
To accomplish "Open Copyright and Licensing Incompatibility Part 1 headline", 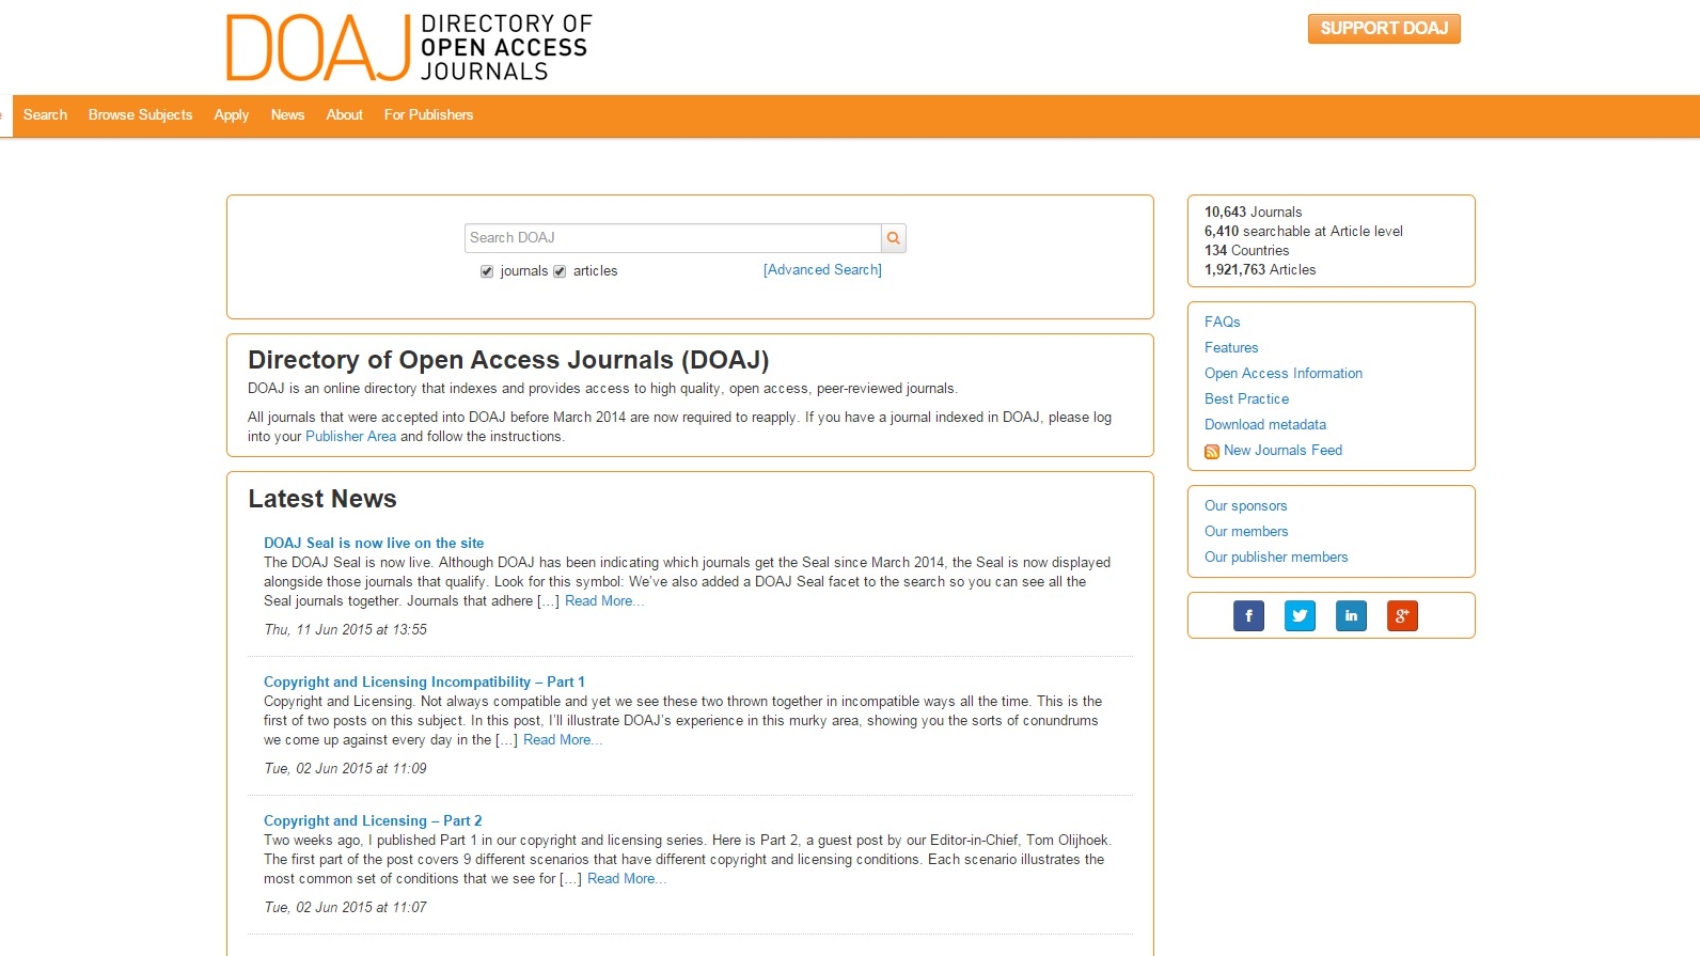I will tap(424, 682).
